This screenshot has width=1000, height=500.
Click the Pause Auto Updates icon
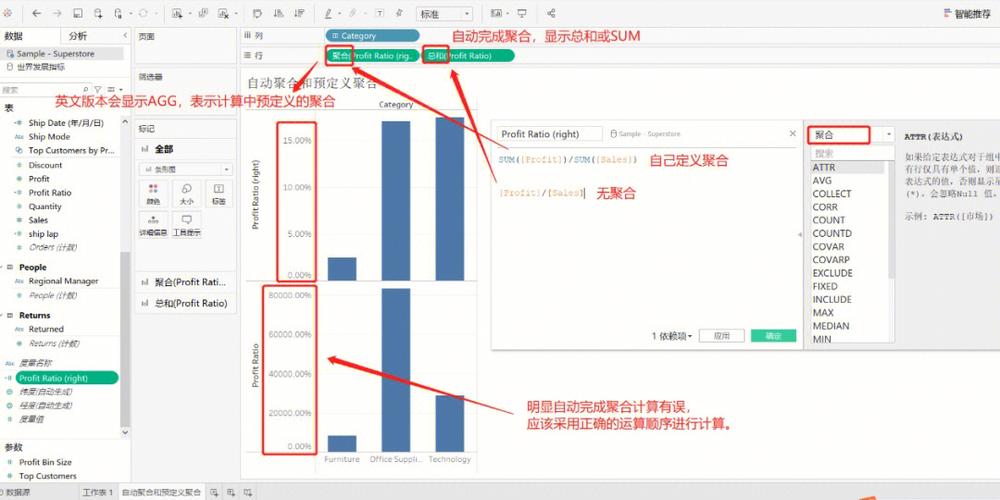click(x=119, y=13)
